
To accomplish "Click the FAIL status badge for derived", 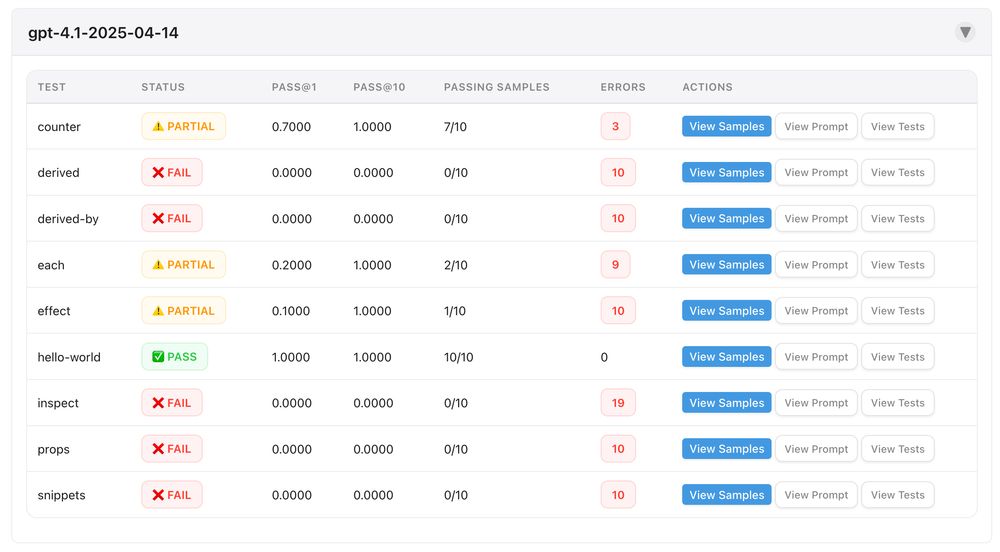I will [172, 172].
